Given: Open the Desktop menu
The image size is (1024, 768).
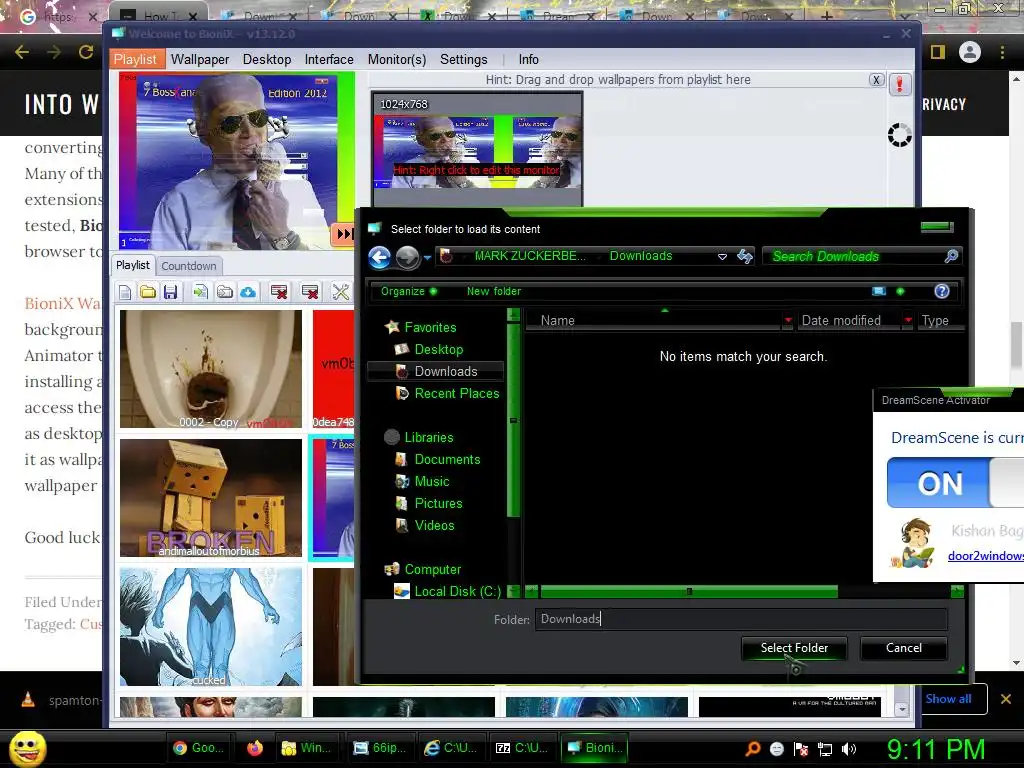Looking at the screenshot, I should pyautogui.click(x=267, y=59).
